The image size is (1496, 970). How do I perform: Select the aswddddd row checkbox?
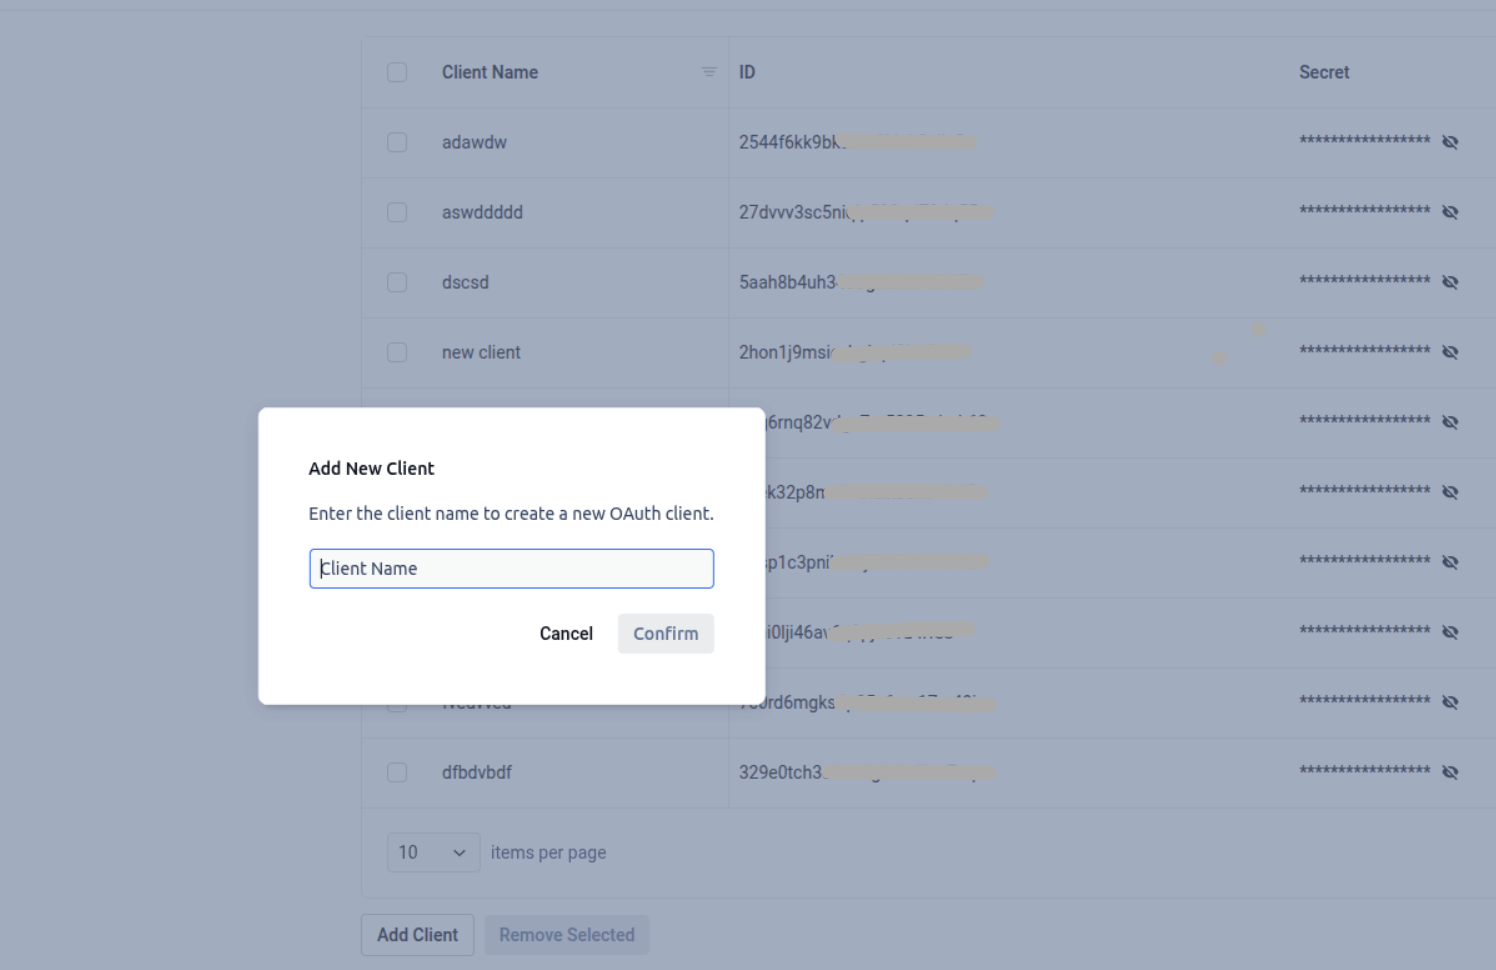[x=397, y=212]
